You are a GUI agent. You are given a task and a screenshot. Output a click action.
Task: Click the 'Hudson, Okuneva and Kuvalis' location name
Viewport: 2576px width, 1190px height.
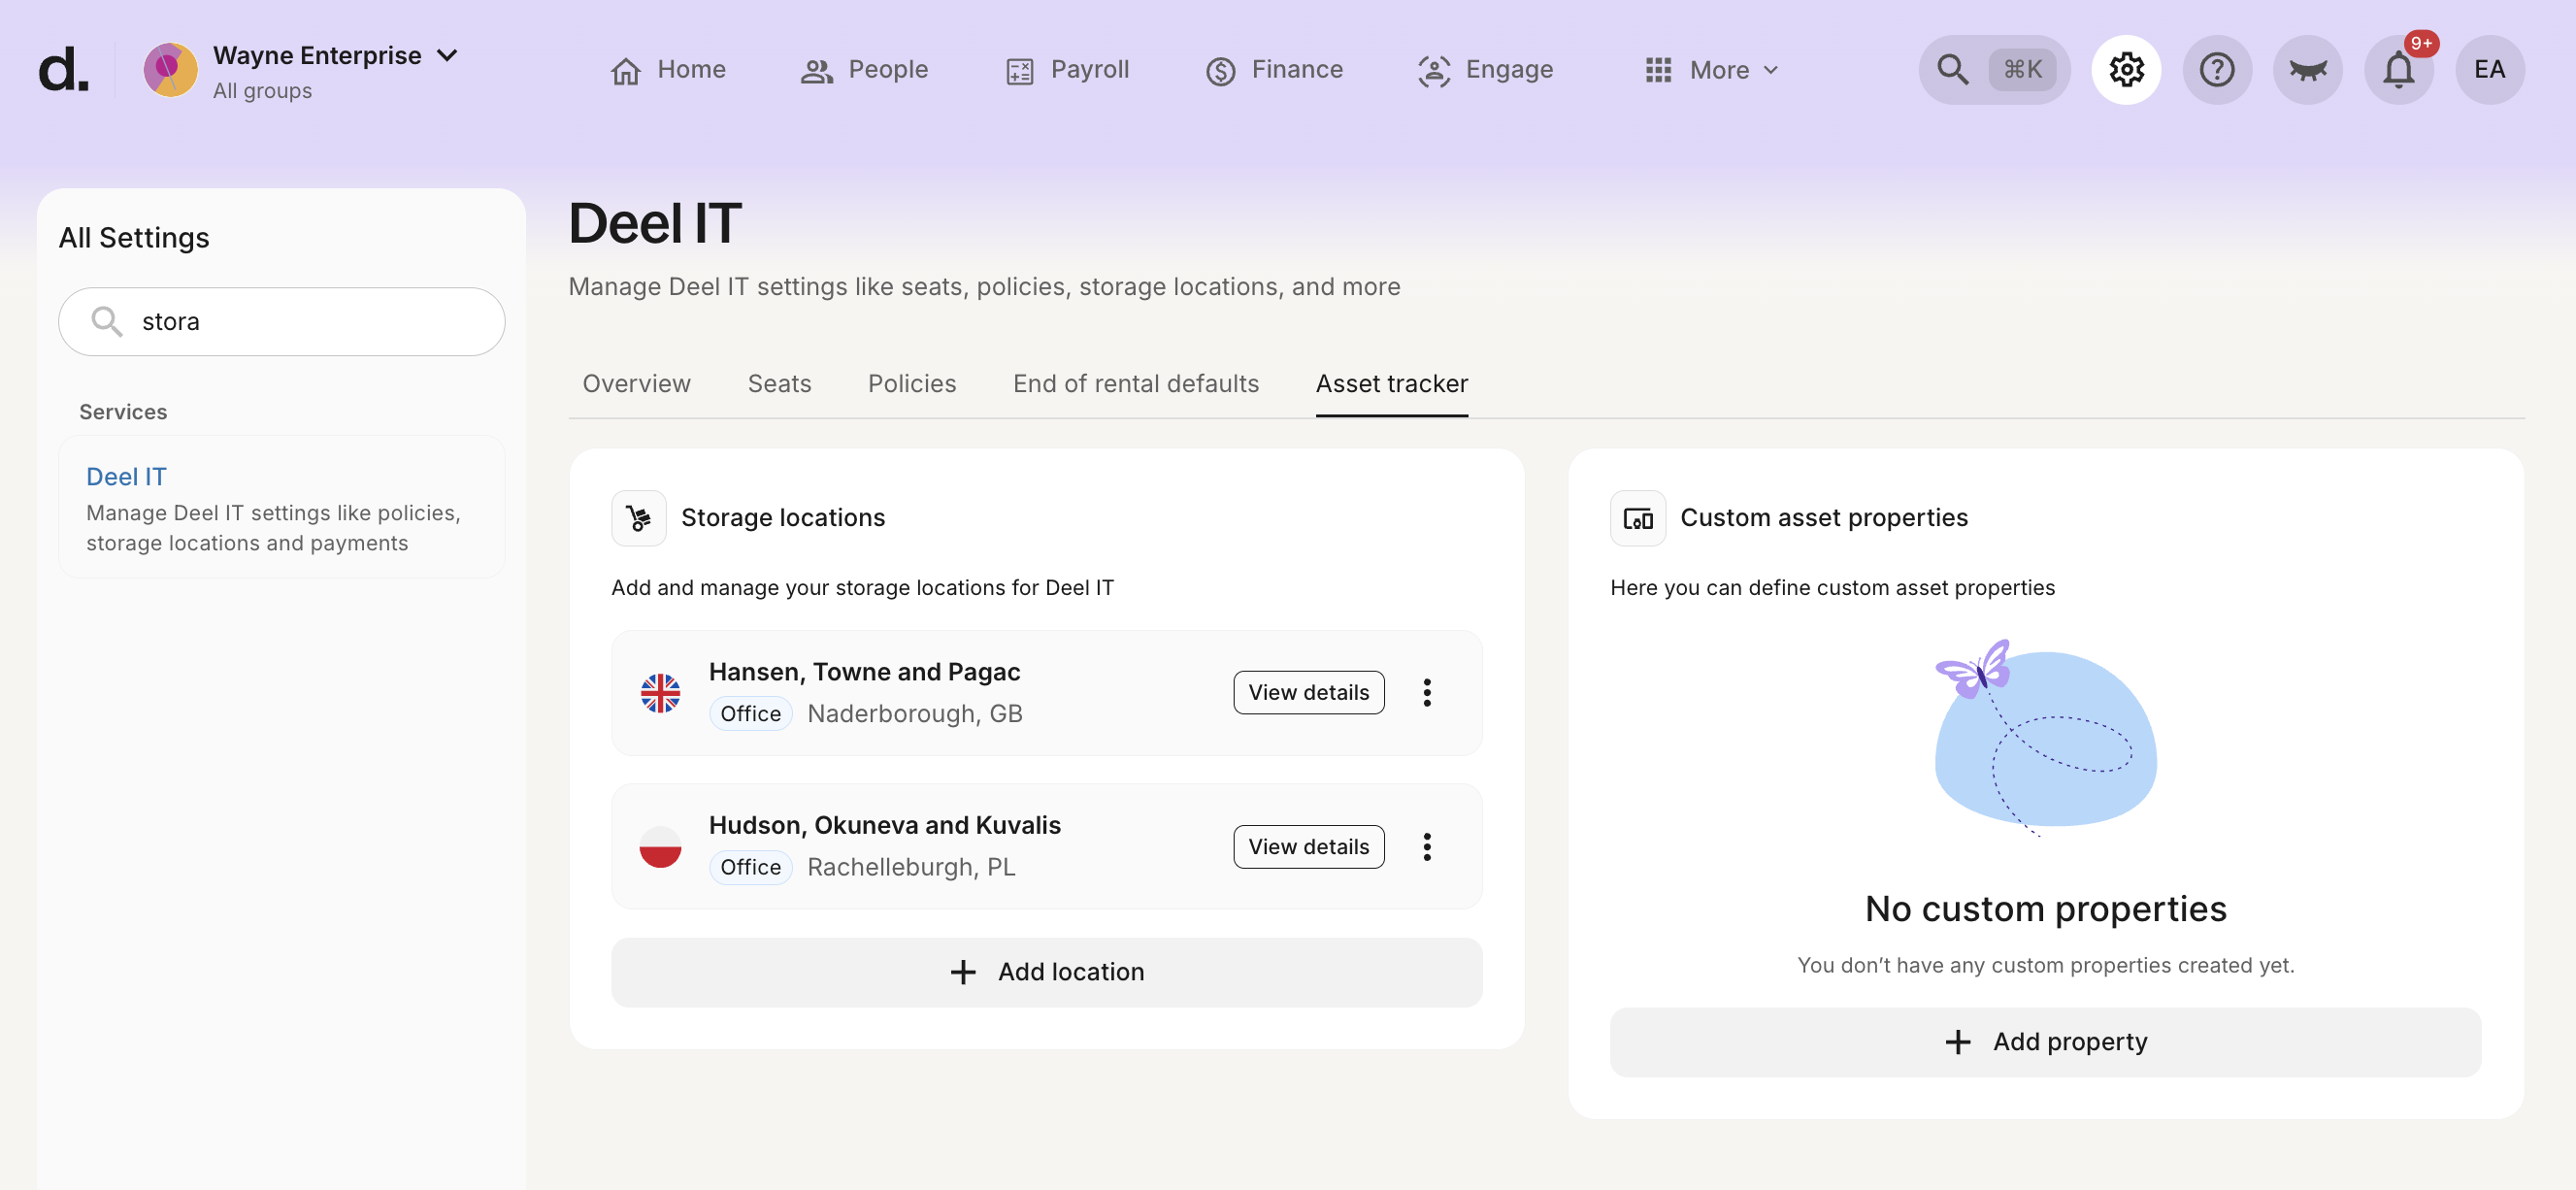(x=885, y=826)
